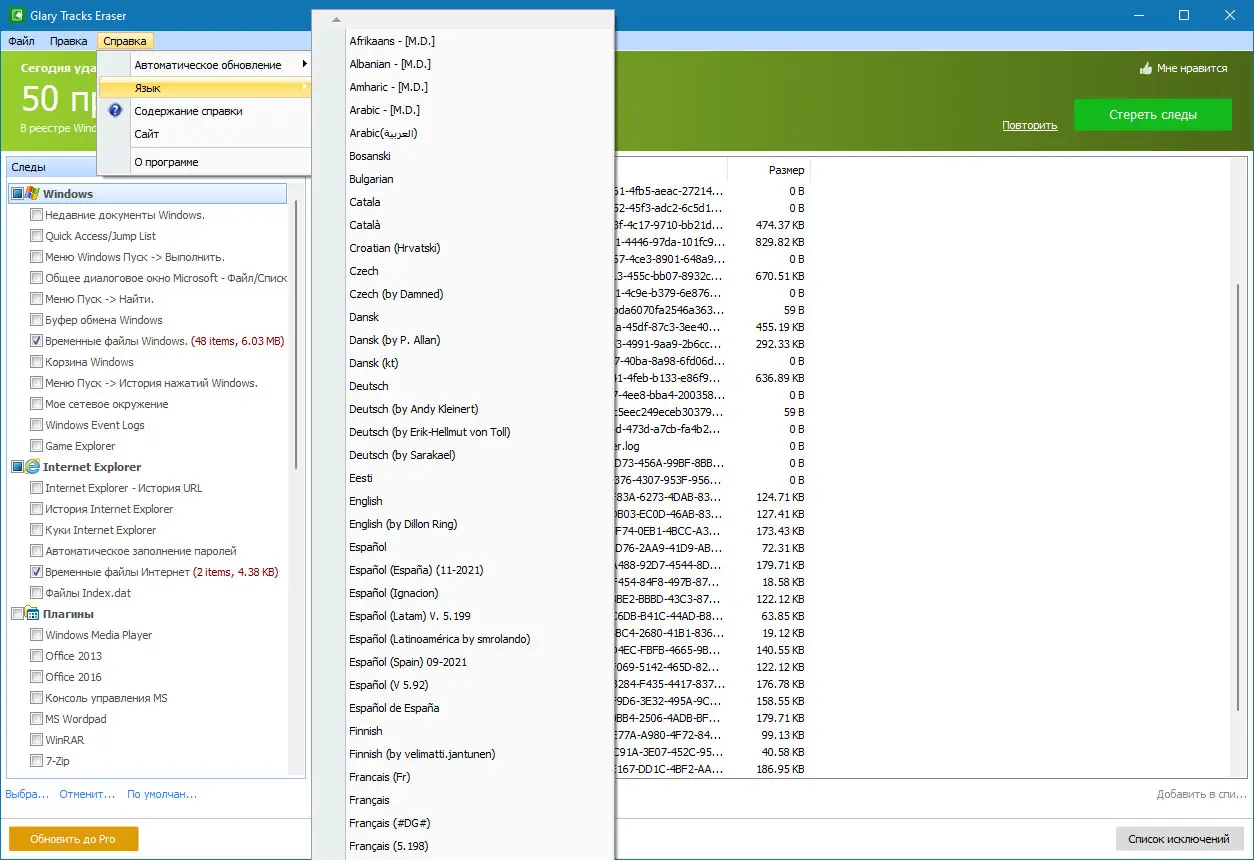Uncheck Временные файлы Интернет checkbox

[36, 572]
